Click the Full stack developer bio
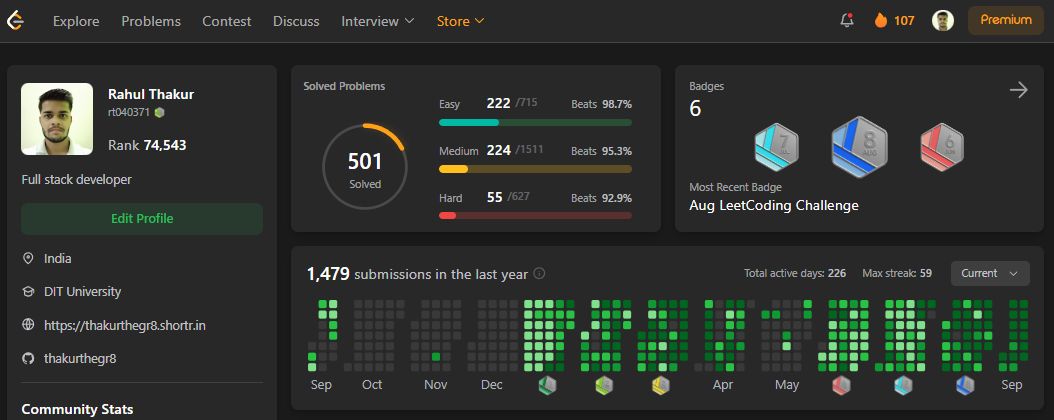This screenshot has width=1054, height=420. coord(77,179)
